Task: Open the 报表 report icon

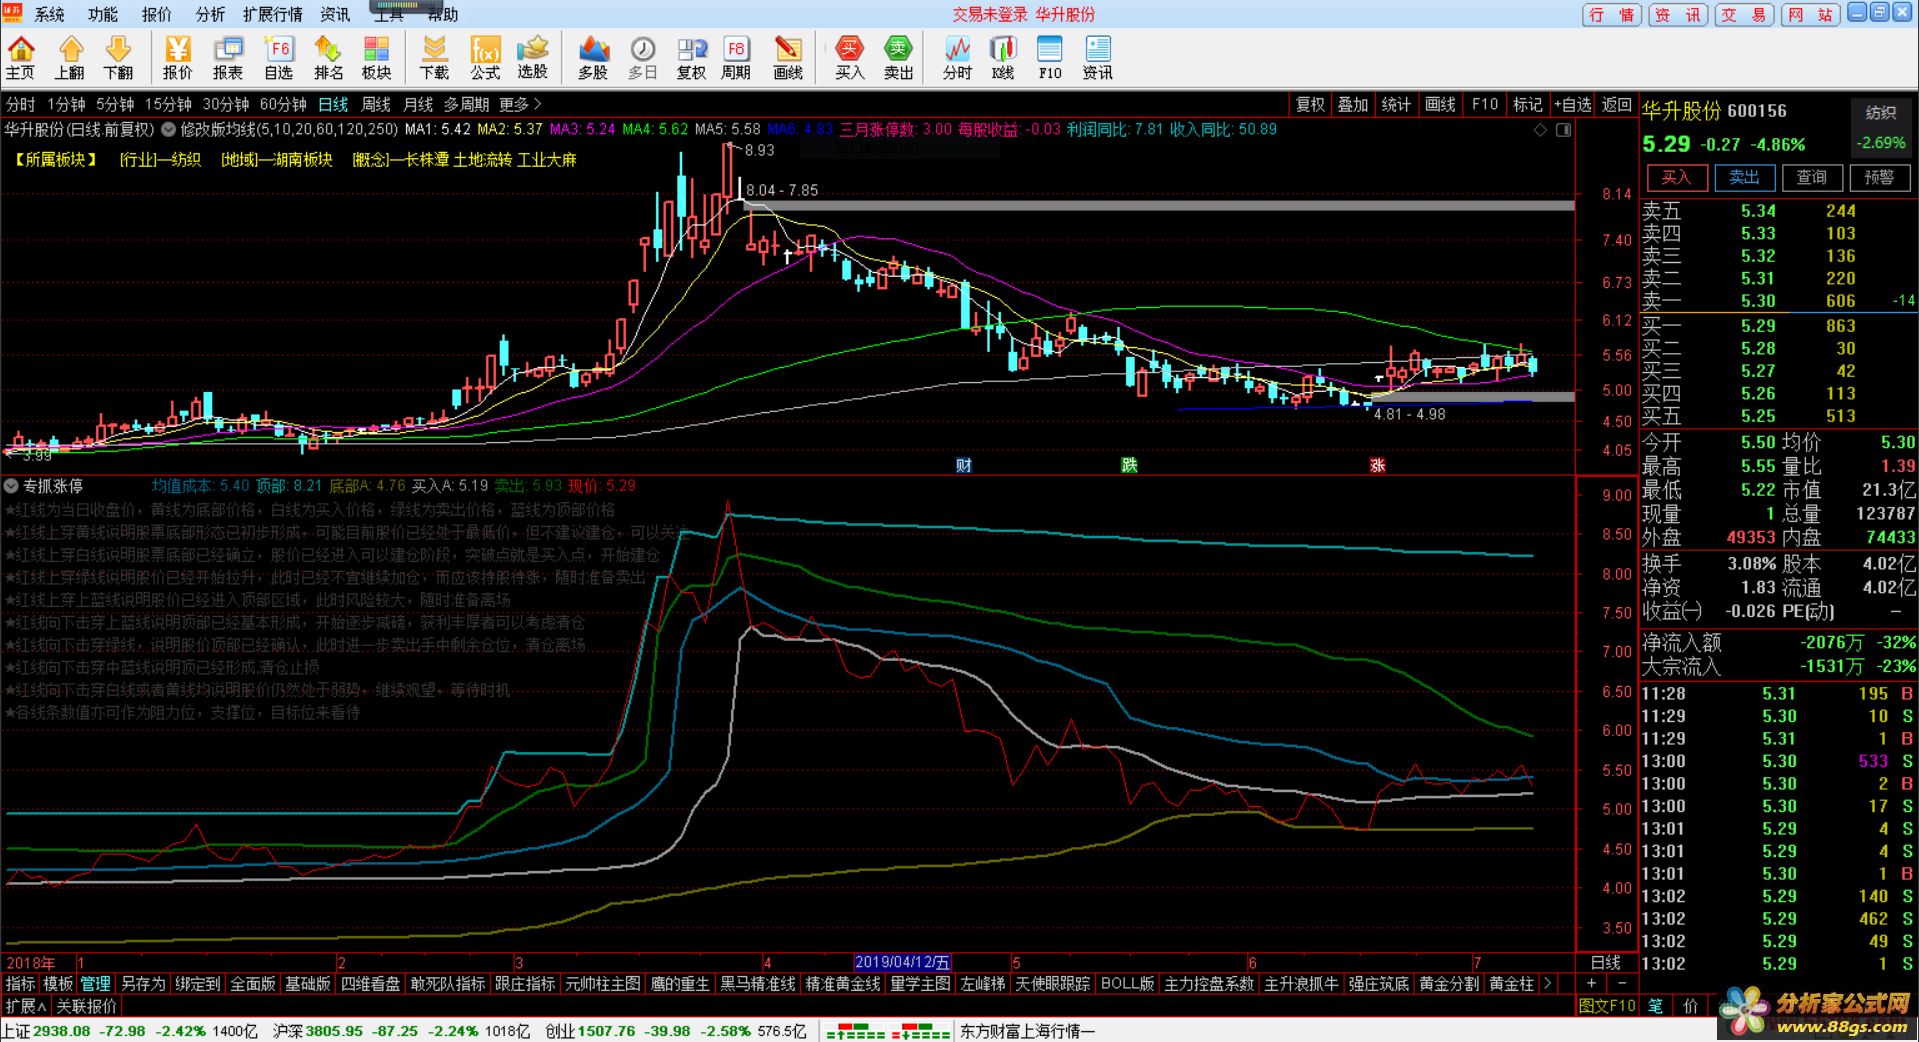Action: [x=228, y=58]
